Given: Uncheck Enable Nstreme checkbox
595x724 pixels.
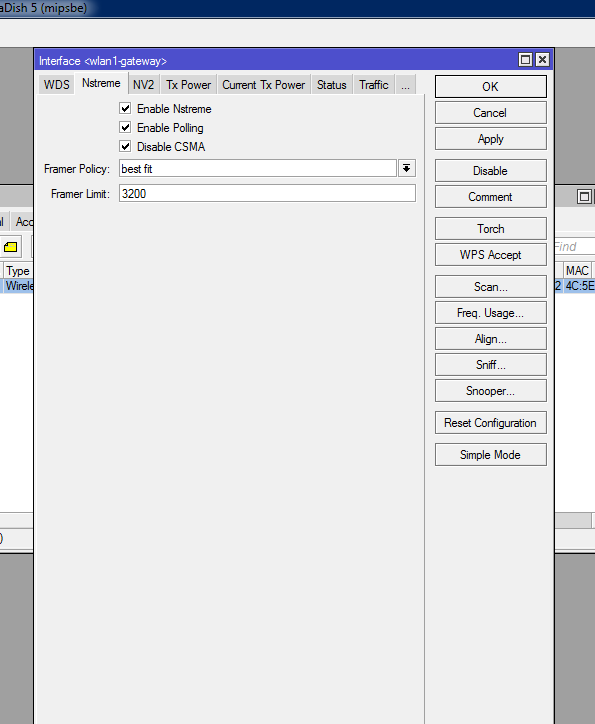Looking at the screenshot, I should click(x=125, y=109).
